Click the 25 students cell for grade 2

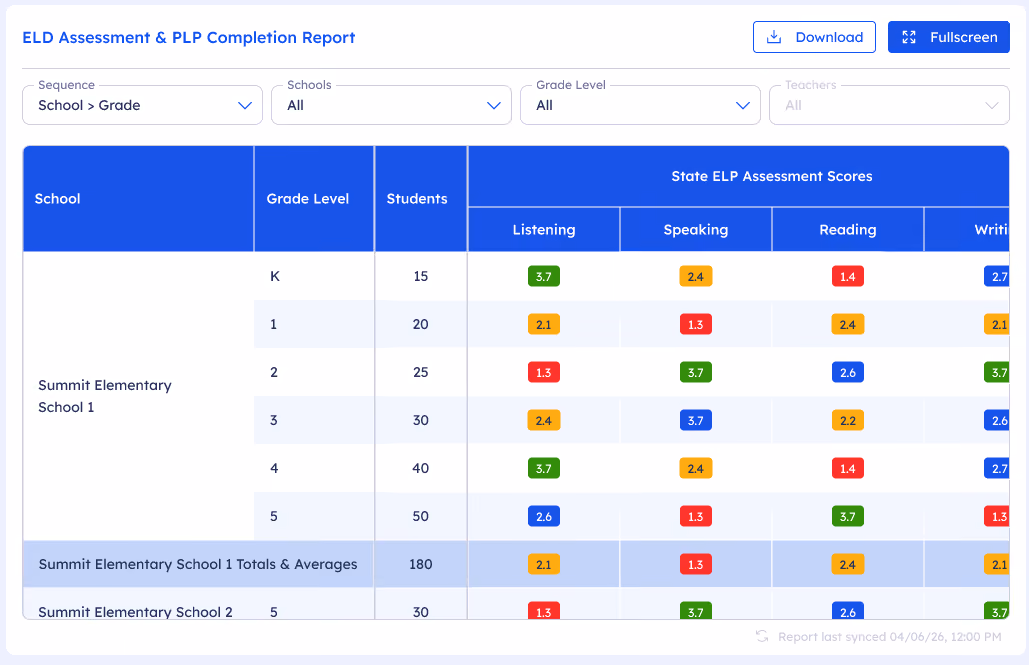pyautogui.click(x=421, y=372)
